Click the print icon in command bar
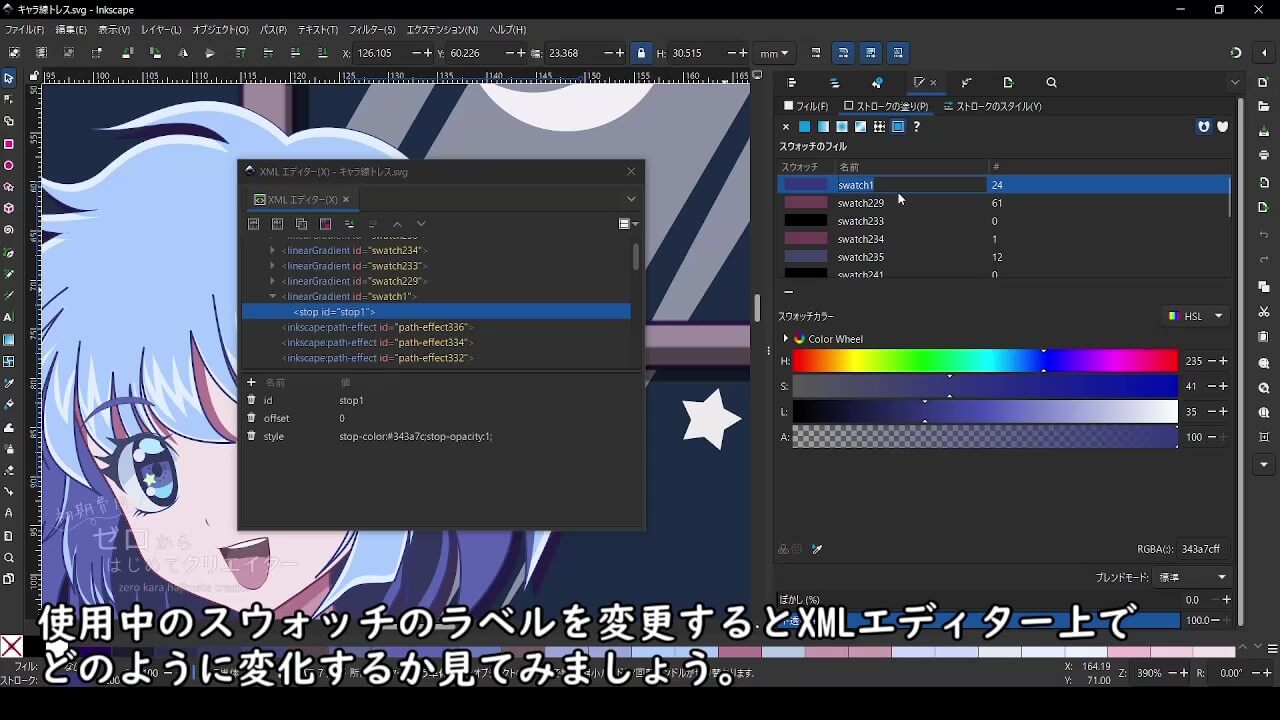Image resolution: width=1280 pixels, height=720 pixels. (x=1264, y=155)
